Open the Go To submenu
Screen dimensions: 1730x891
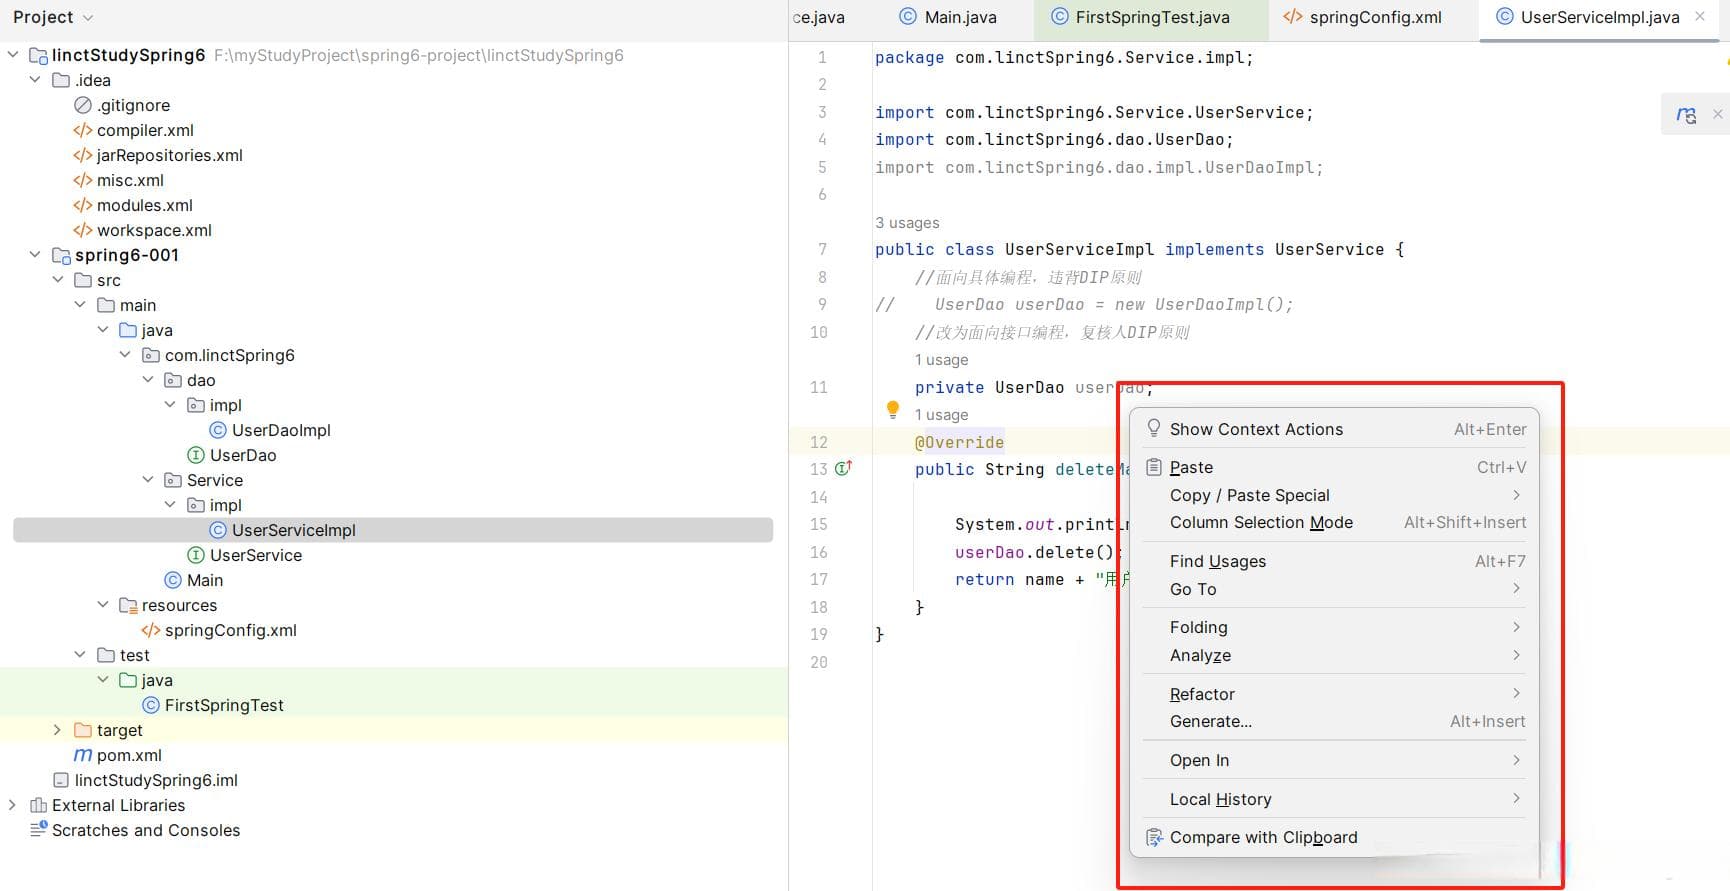pyautogui.click(x=1335, y=589)
